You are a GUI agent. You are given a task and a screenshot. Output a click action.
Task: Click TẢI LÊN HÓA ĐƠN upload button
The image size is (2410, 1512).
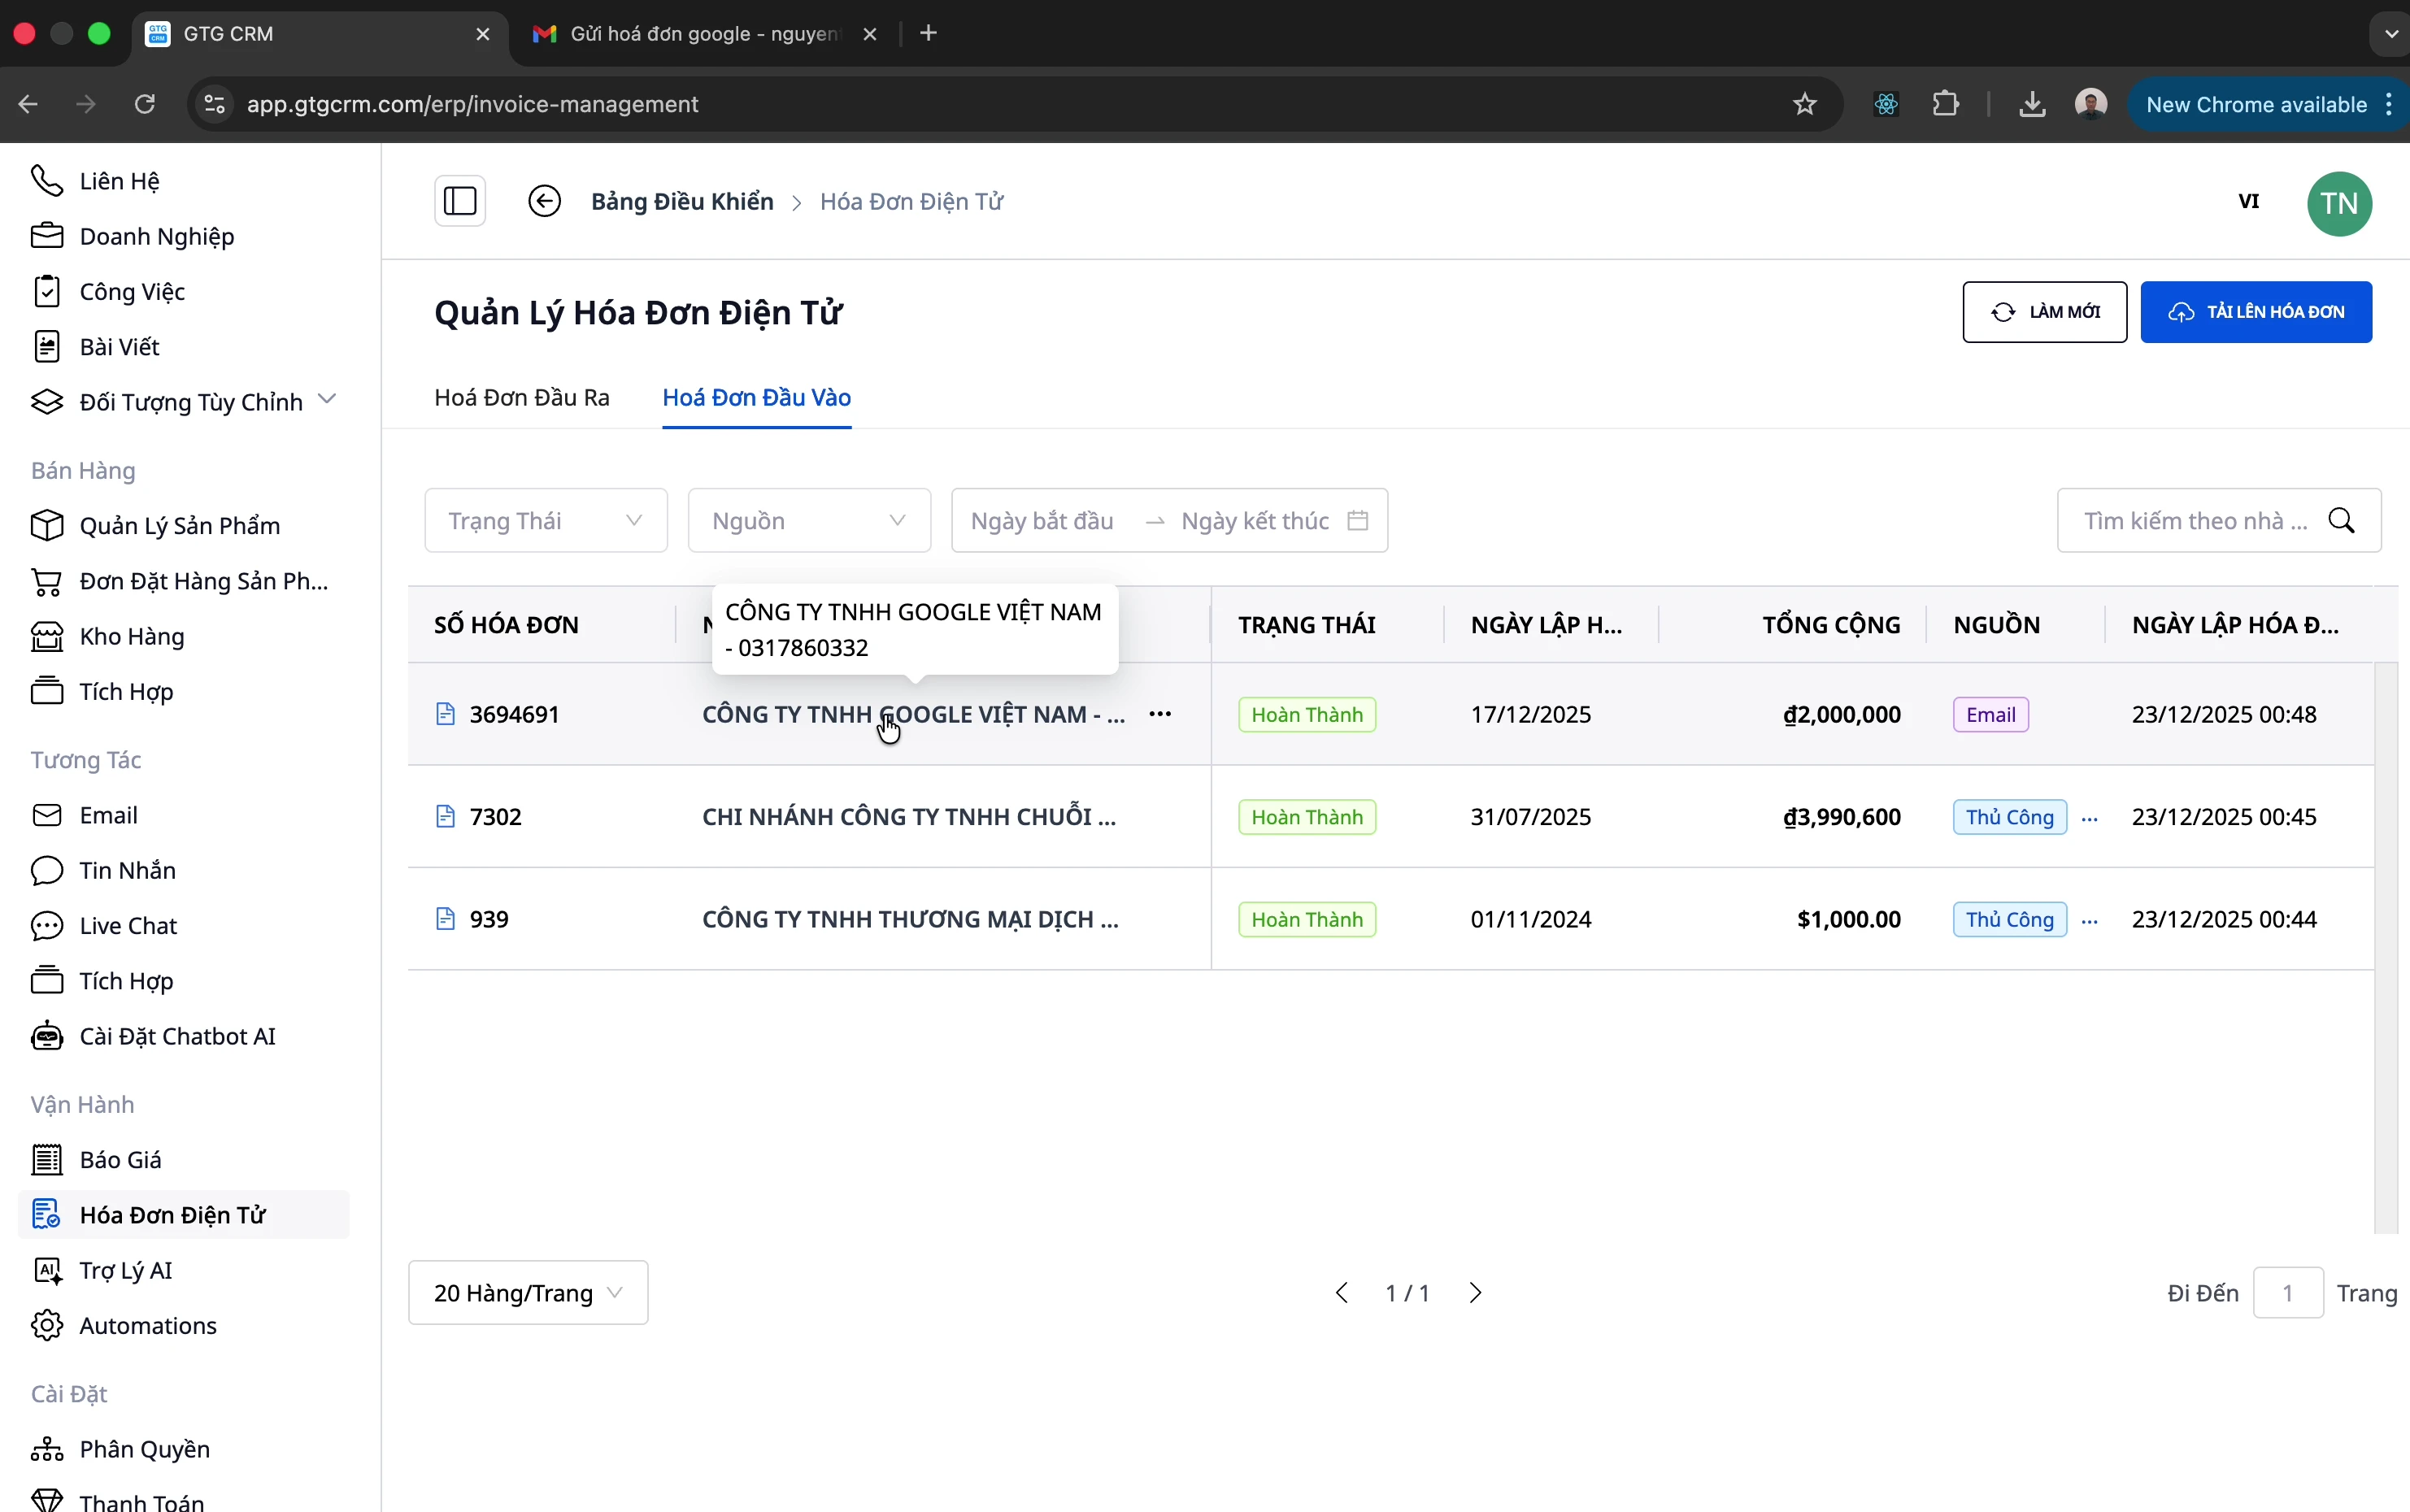click(x=2255, y=312)
